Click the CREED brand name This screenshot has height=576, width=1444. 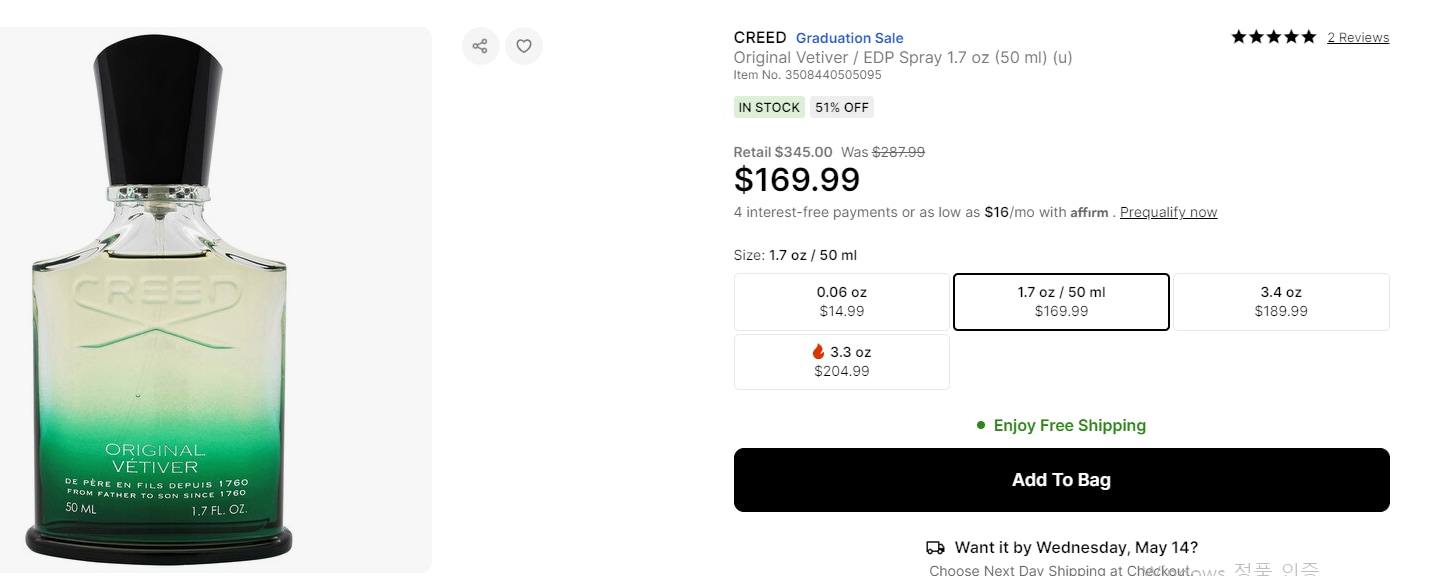760,38
